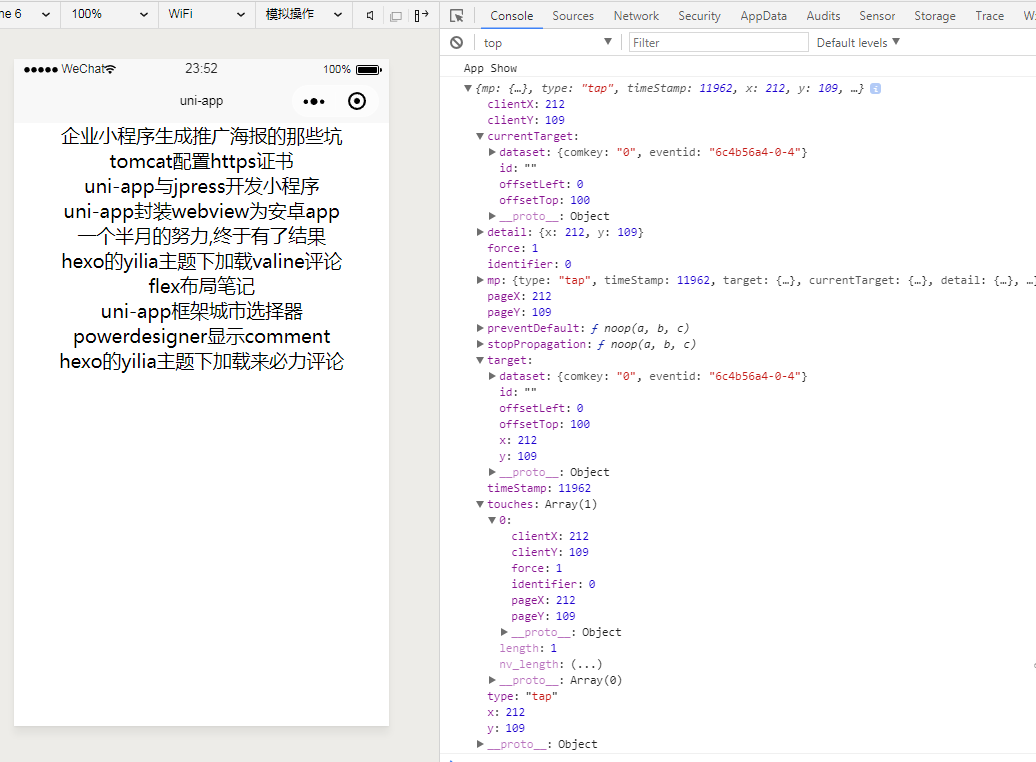
Task: Tap article uni-app与jpress开发小程序
Action: [x=202, y=186]
